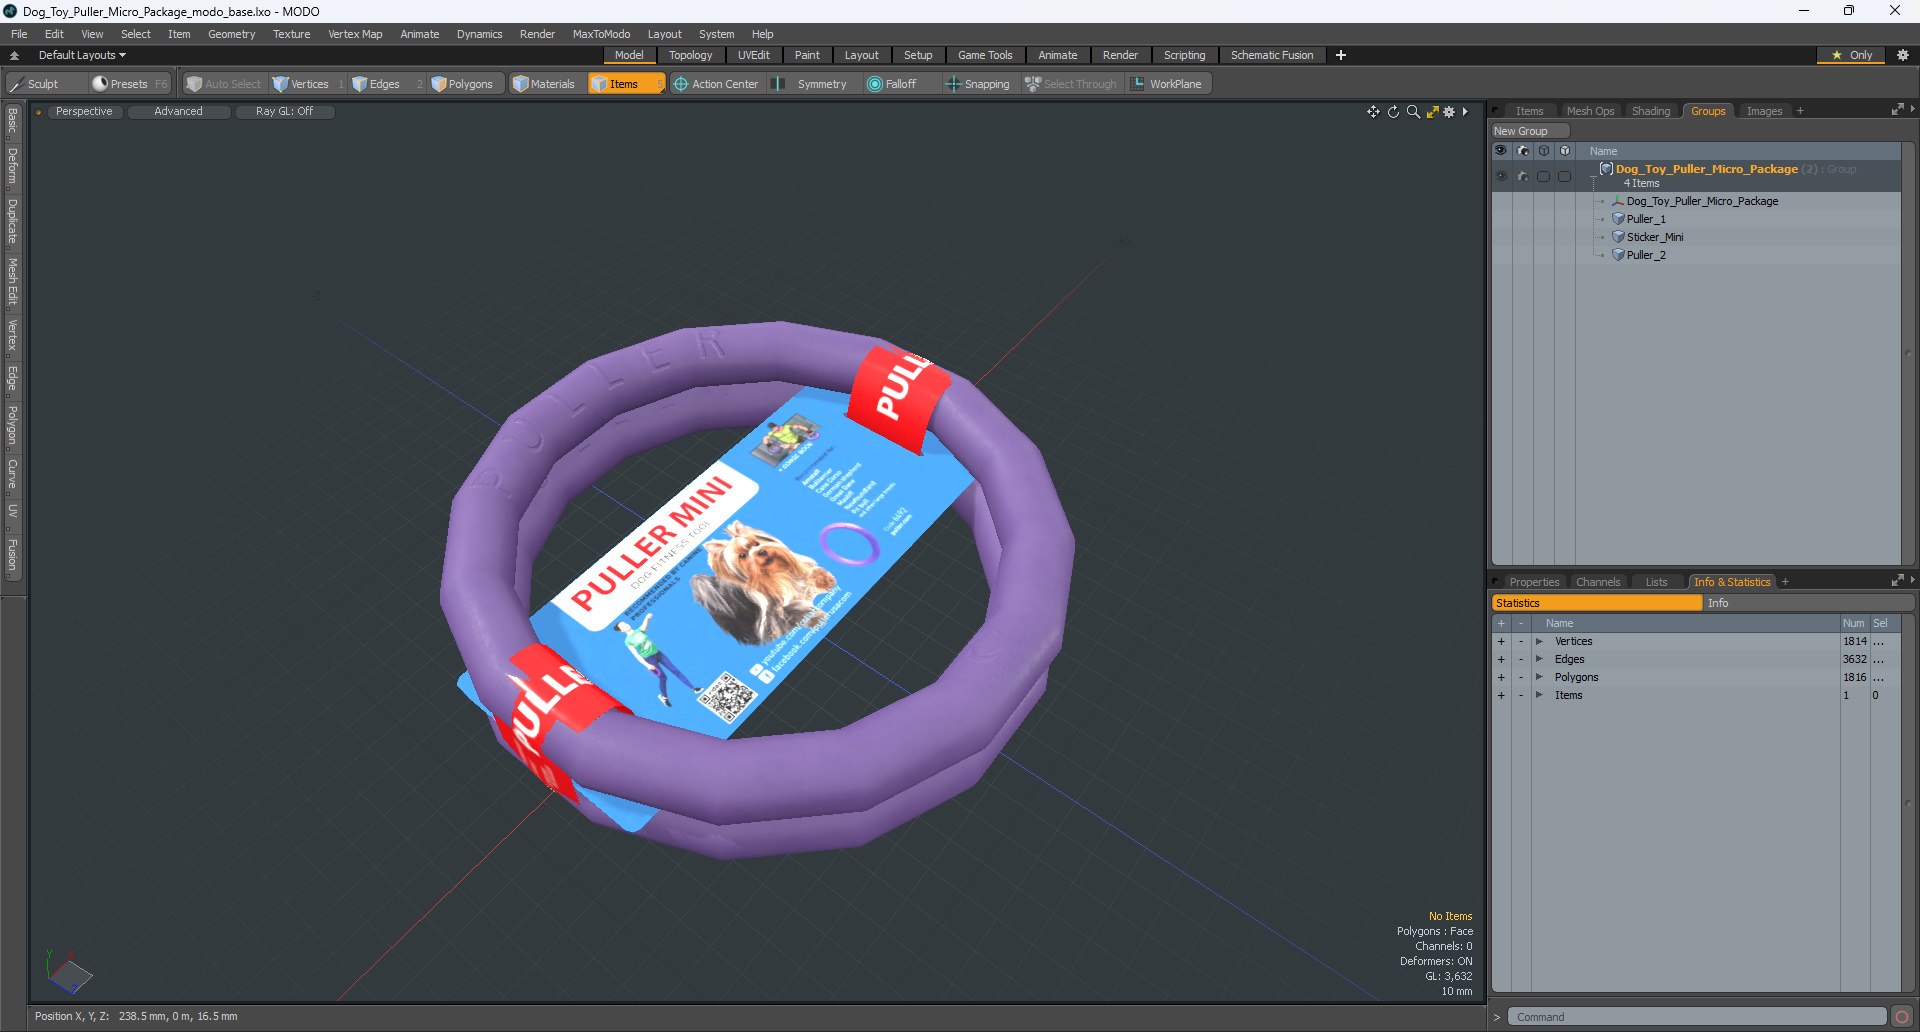Click the Ray GL: Off button
The image size is (1920, 1032).
[x=284, y=112]
